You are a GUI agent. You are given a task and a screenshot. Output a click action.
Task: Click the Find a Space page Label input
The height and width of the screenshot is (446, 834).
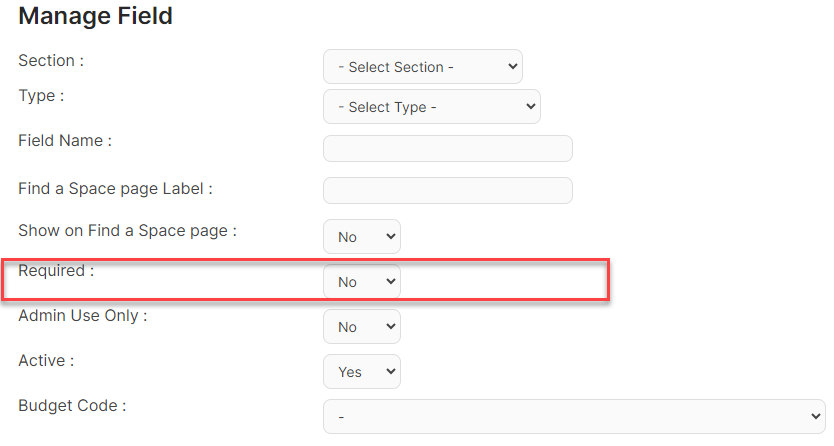point(448,190)
